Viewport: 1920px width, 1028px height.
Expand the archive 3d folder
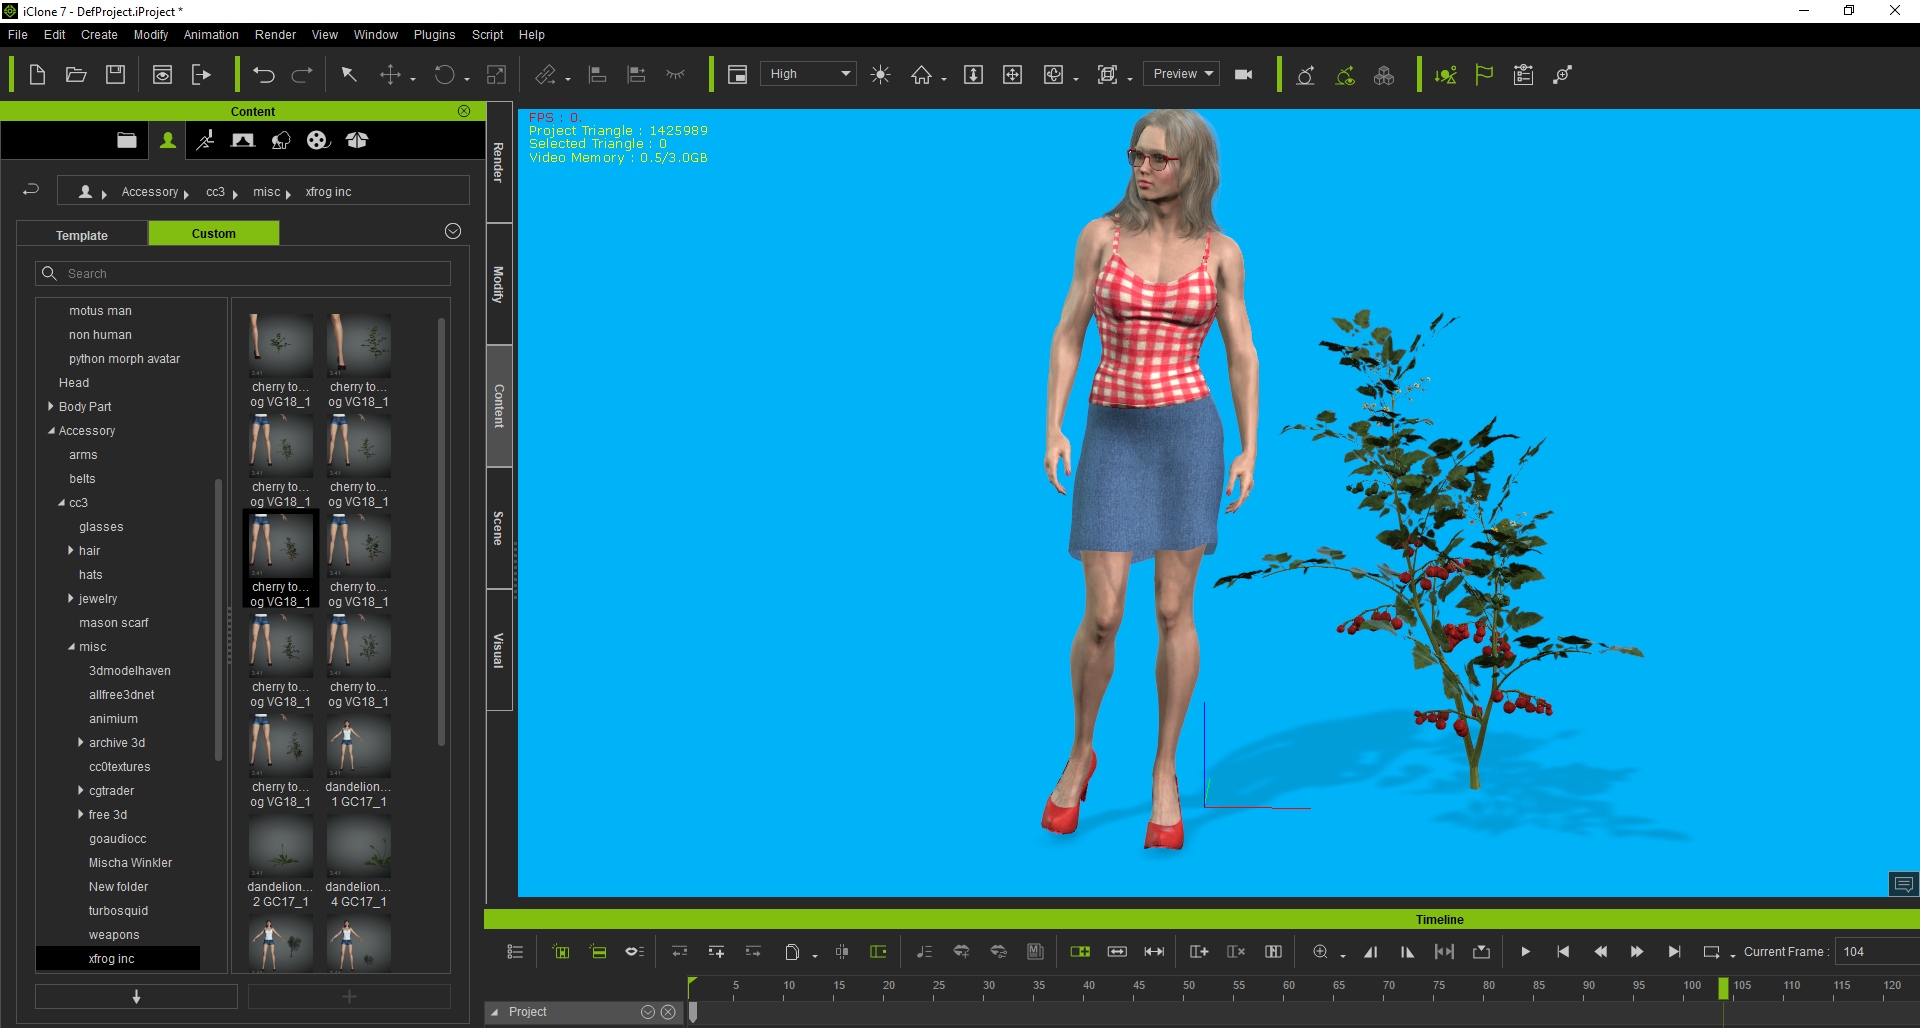coord(81,742)
